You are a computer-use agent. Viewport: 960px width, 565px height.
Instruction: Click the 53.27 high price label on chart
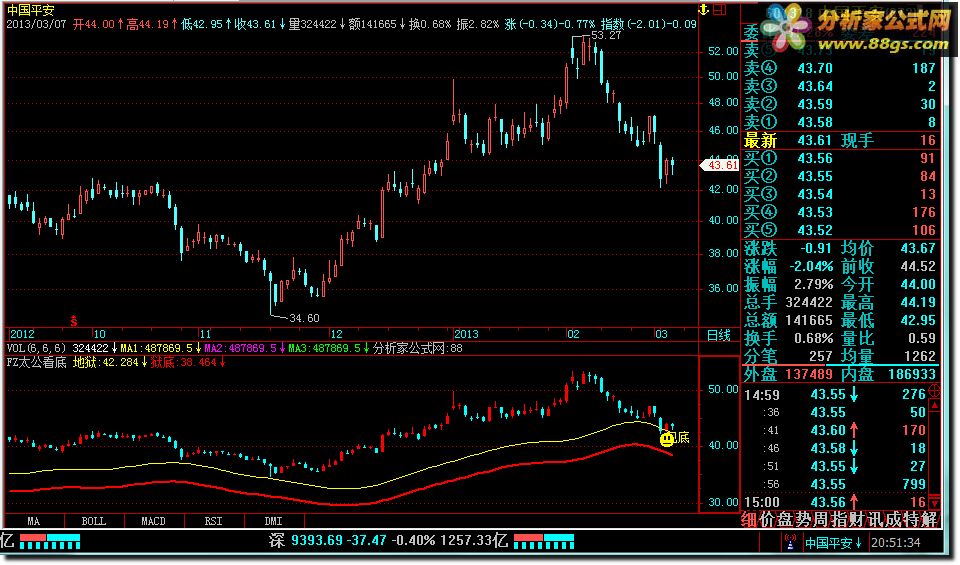[606, 36]
